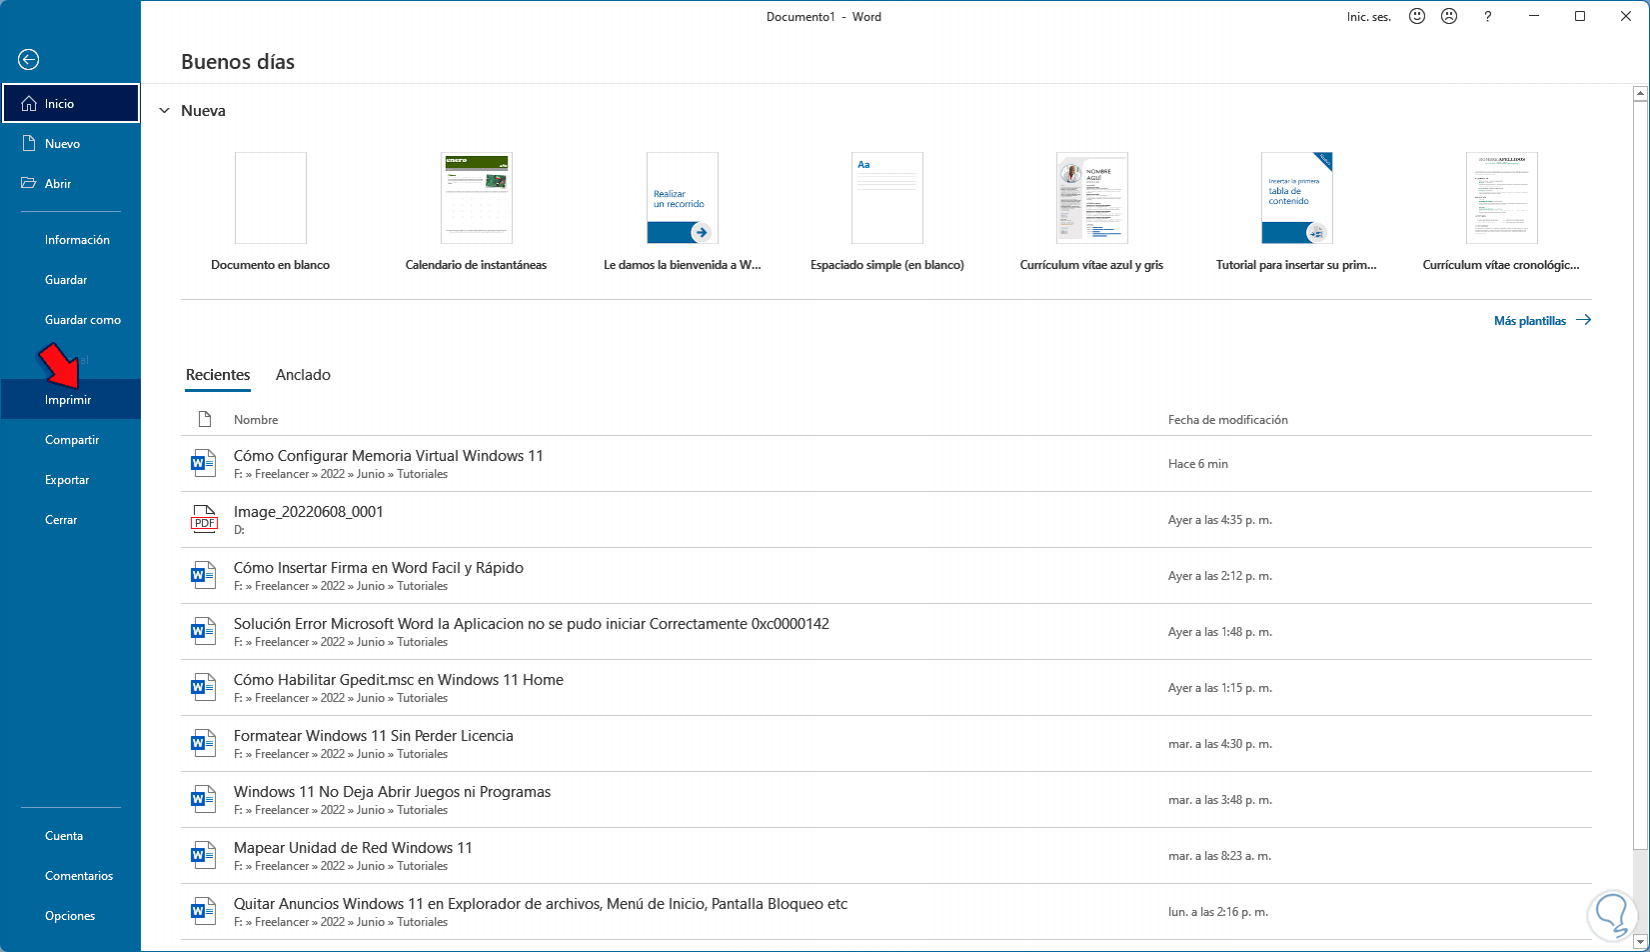The image size is (1650, 952).
Task: Select the Currículum vítae azul y gris template
Action: point(1091,199)
